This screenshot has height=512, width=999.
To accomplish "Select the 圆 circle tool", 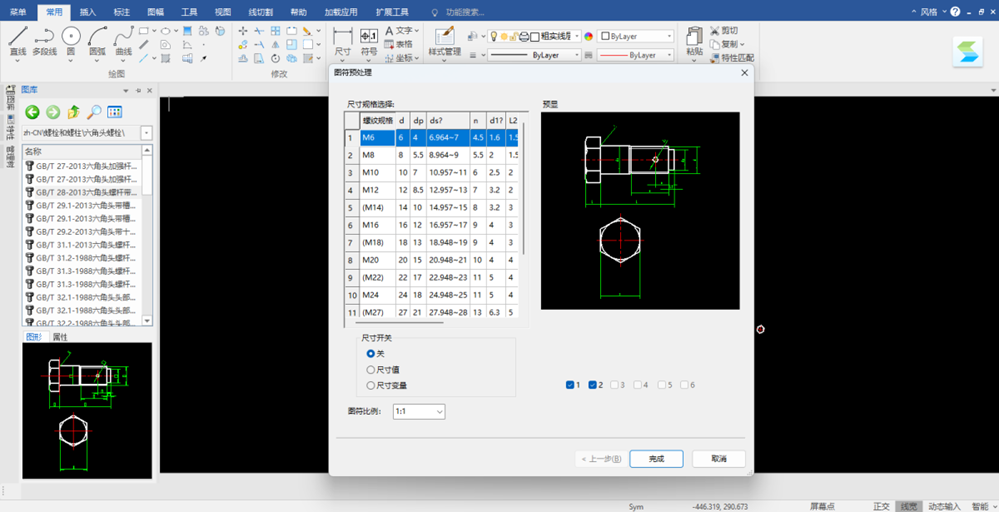I will pyautogui.click(x=71, y=41).
